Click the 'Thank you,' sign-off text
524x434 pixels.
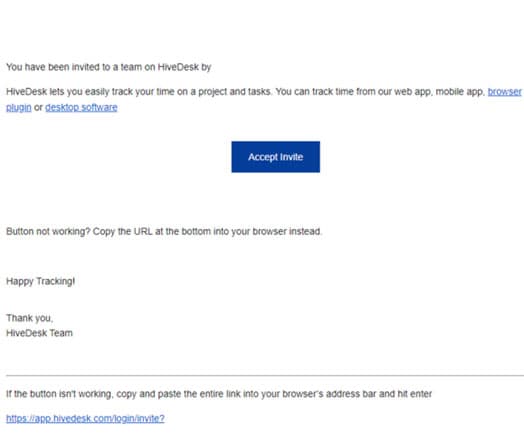[x=29, y=318]
